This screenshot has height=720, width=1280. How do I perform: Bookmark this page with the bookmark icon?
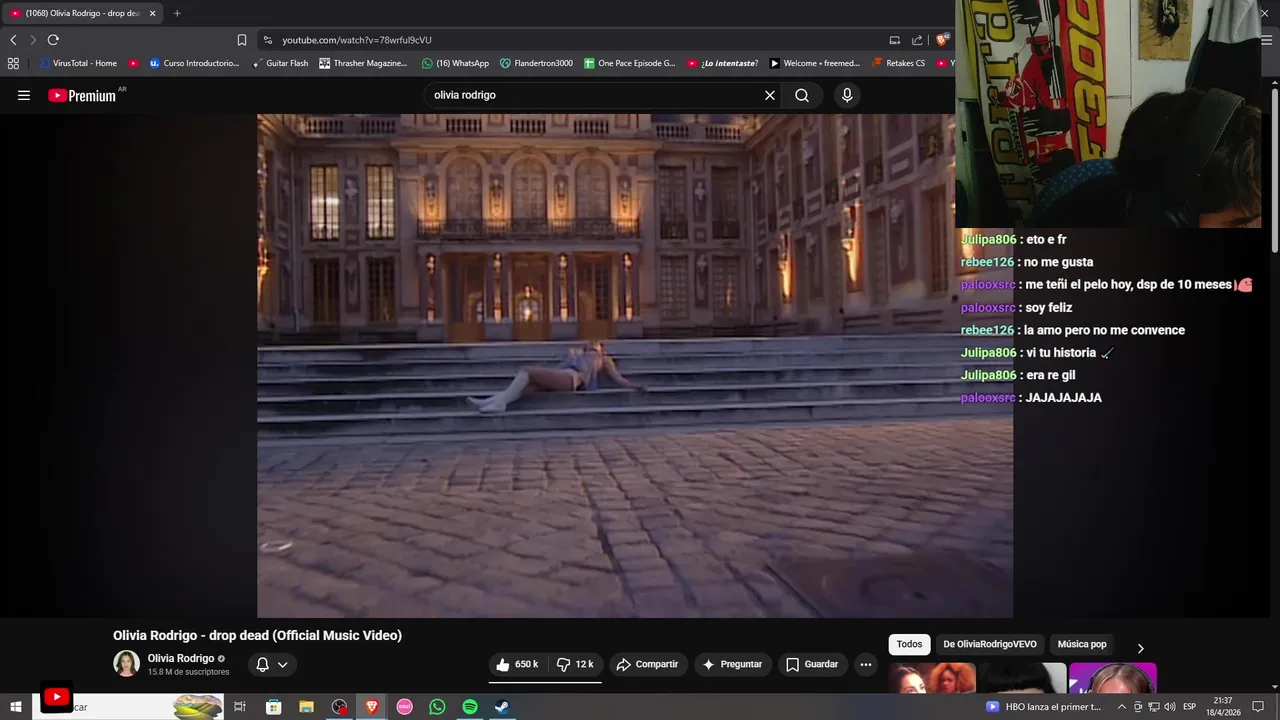[242, 40]
